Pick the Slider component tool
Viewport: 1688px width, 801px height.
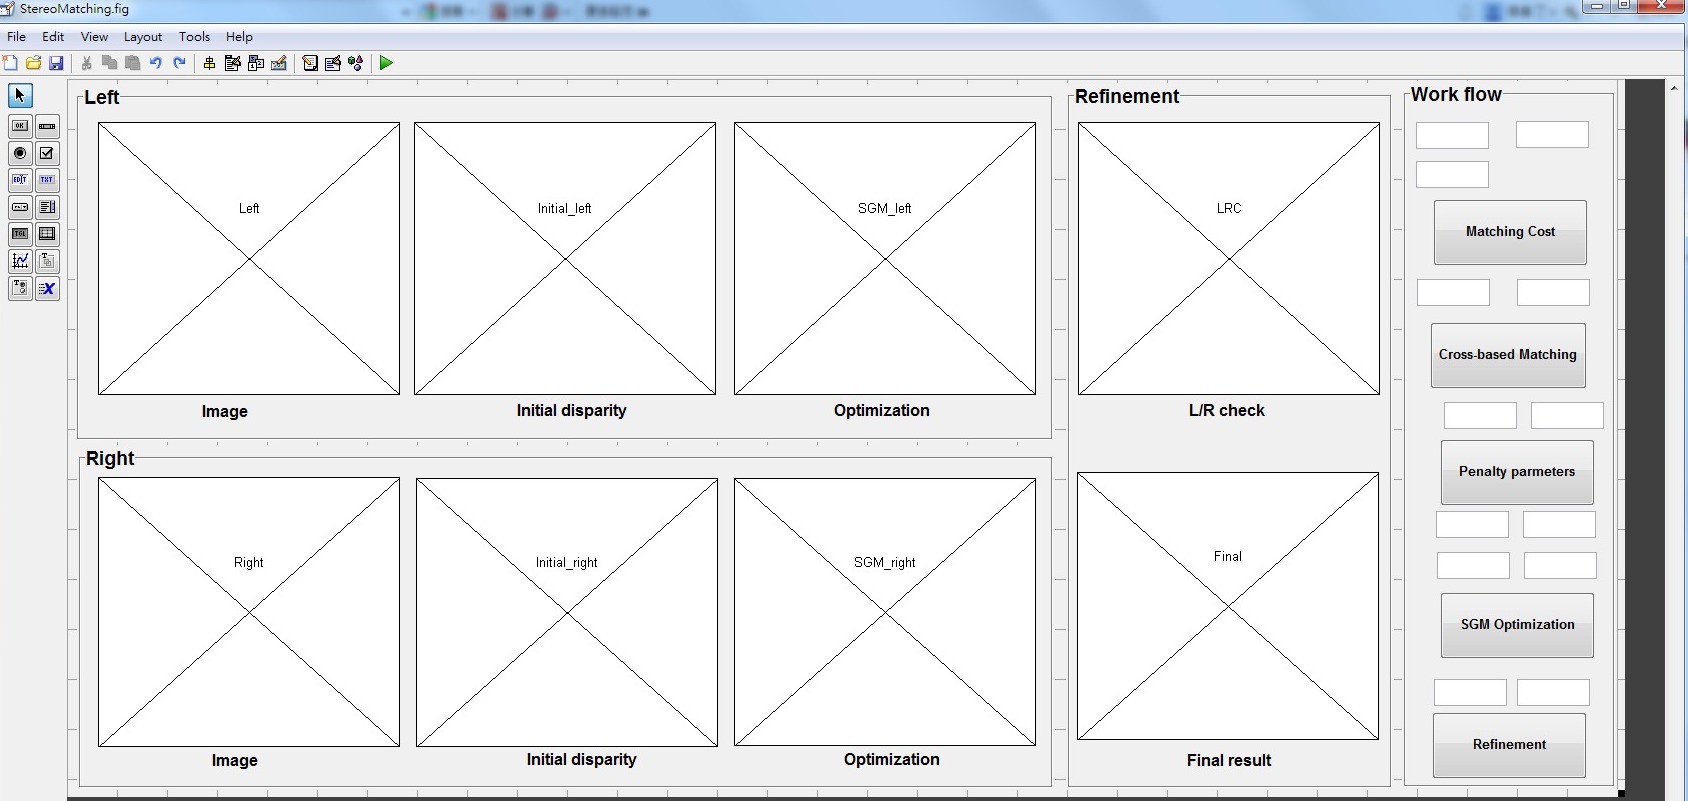(47, 126)
